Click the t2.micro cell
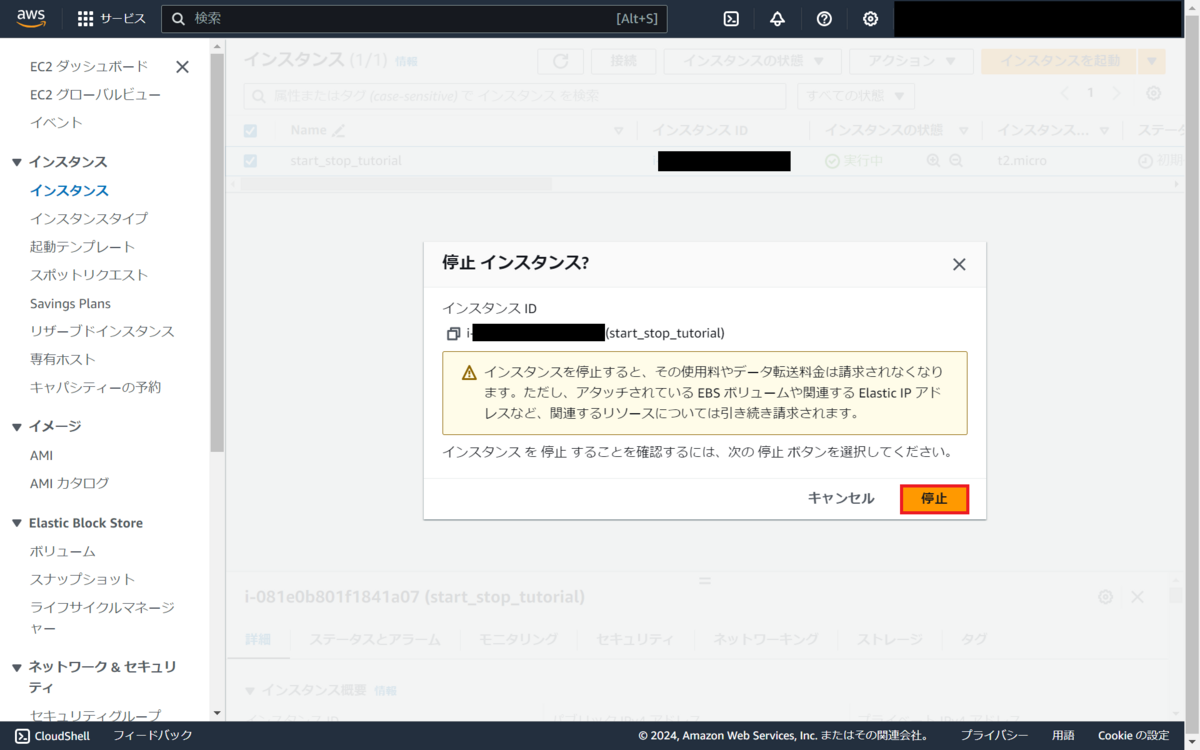The height and width of the screenshot is (750, 1200). click(x=1021, y=161)
